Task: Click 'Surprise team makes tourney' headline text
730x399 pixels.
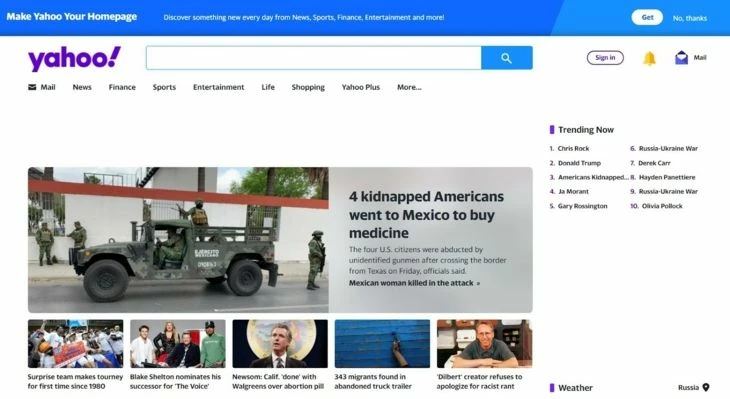Action: coord(75,381)
